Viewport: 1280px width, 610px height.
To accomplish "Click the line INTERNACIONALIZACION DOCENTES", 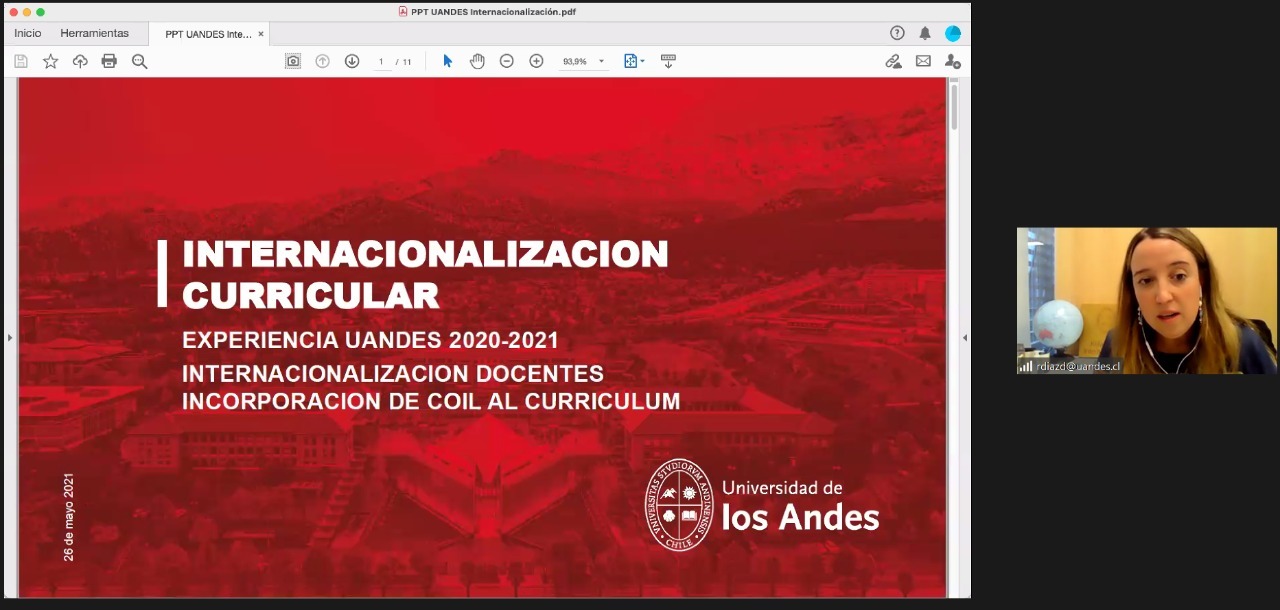I will pyautogui.click(x=393, y=373).
